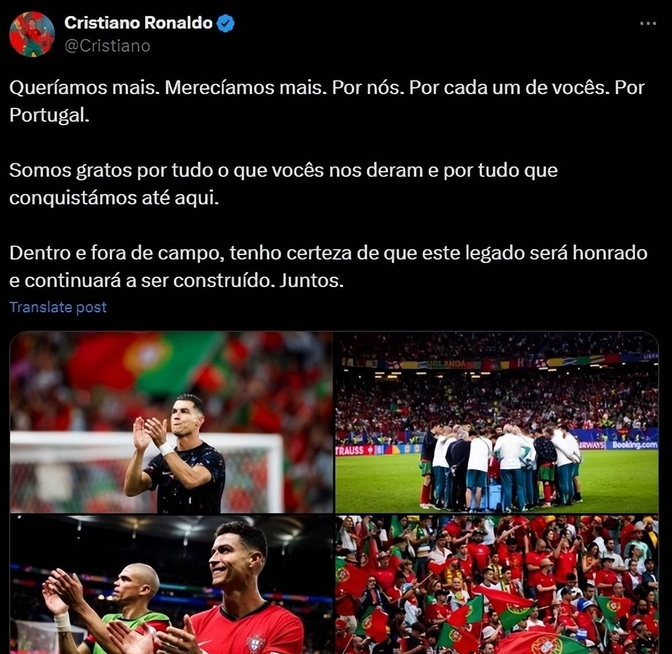This screenshot has width=672, height=654.
Task: Open photo of Ronaldo applauding near goal
Action: pyautogui.click(x=171, y=422)
